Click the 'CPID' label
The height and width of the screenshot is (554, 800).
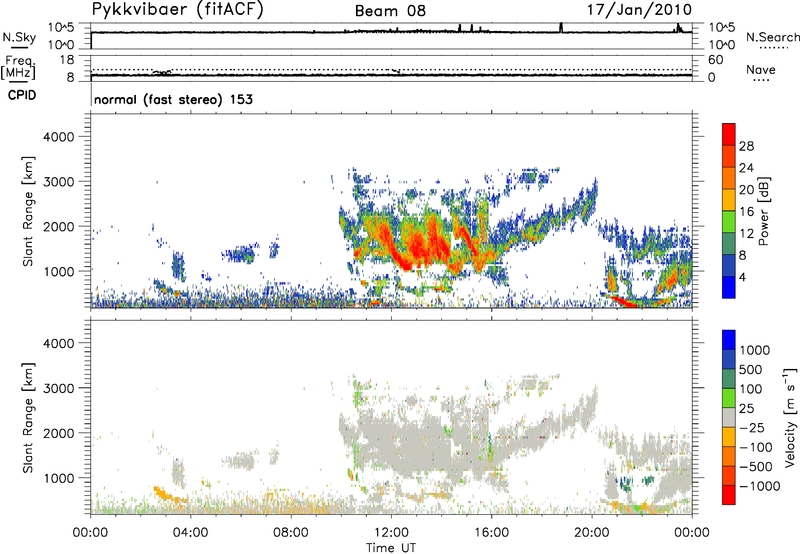pos(22,95)
